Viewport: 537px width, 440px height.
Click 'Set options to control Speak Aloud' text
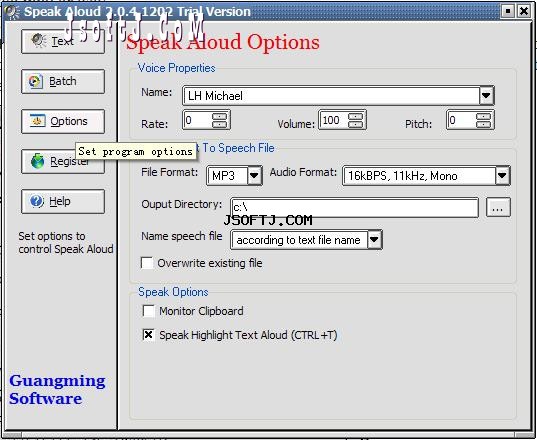pos(66,242)
